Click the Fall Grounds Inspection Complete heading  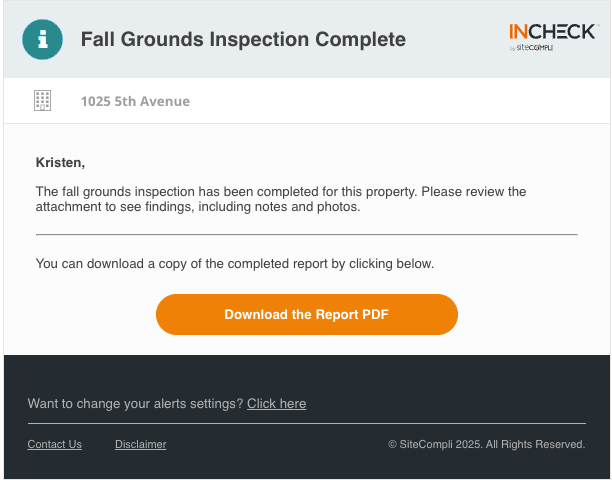coord(243,39)
